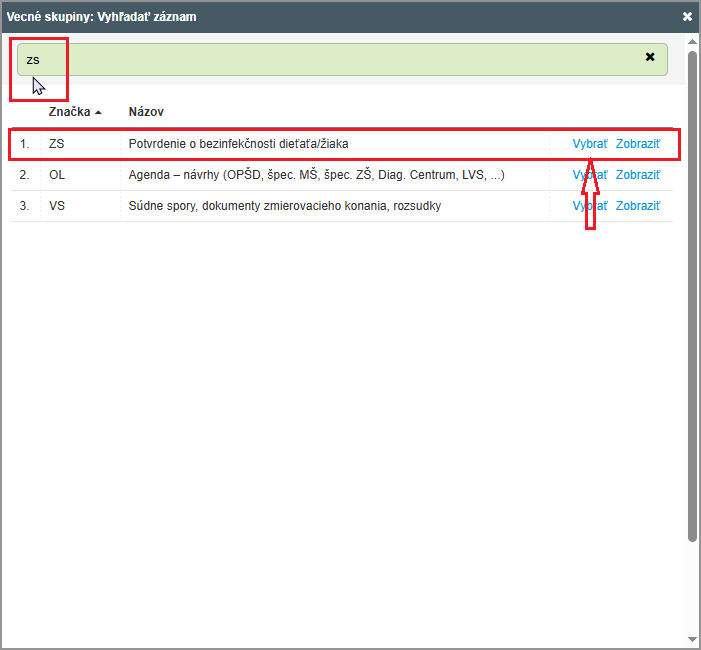View the VS record via Zobraziť
Image resolution: width=701 pixels, height=650 pixels.
637,206
